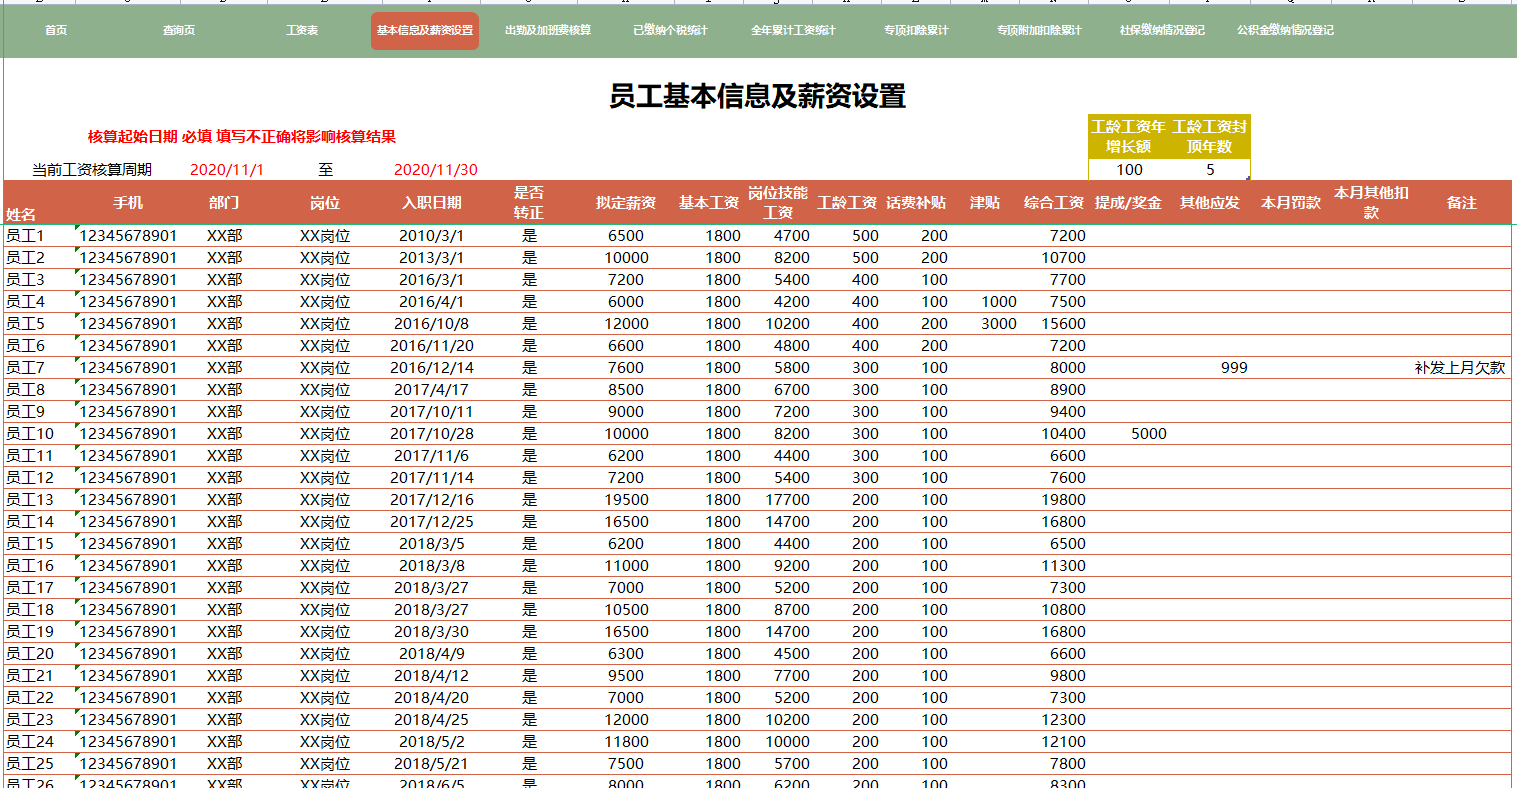
Task: Select the 基本信息及薪资设置 tab
Action: coord(425,31)
